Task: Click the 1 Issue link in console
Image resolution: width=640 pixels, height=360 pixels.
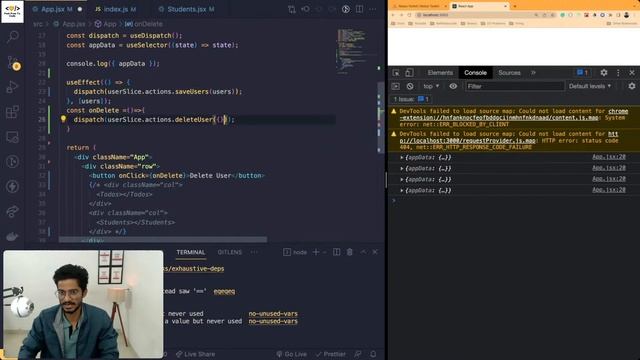Action: pyautogui.click(x=411, y=99)
